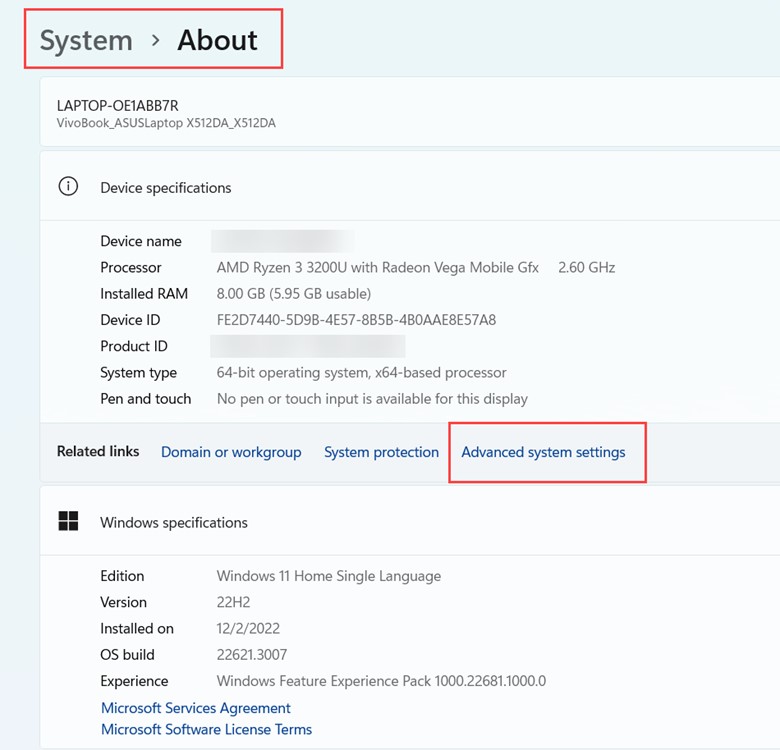Open System protection link
Viewport: 780px width, 750px height.
pyautogui.click(x=382, y=452)
